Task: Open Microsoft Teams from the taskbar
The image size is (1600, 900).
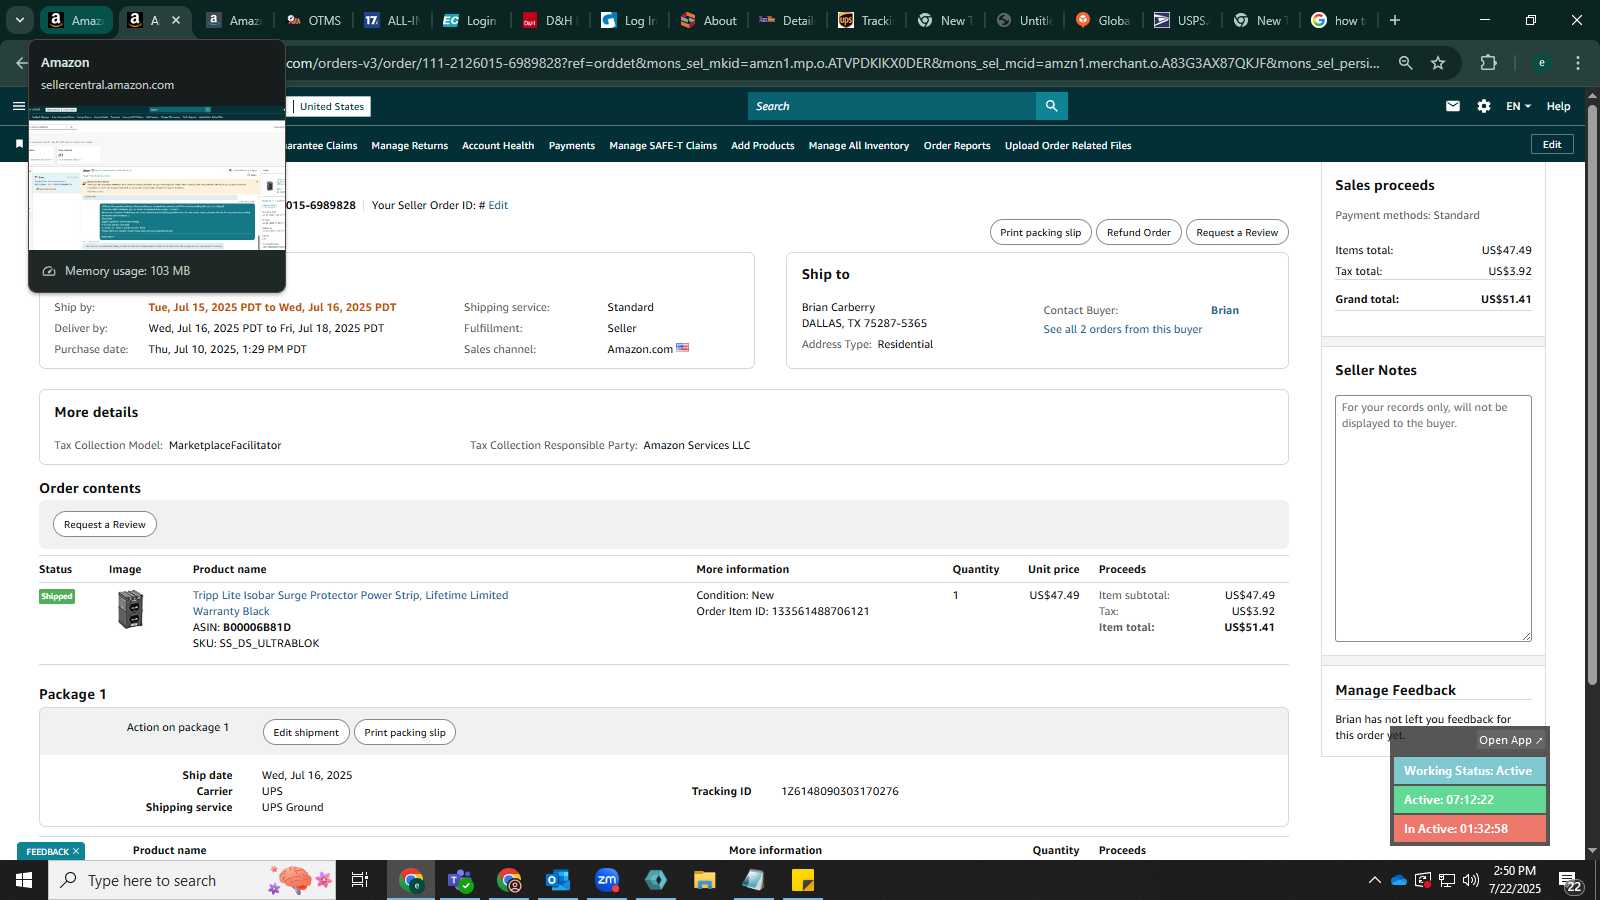Action: click(x=460, y=880)
